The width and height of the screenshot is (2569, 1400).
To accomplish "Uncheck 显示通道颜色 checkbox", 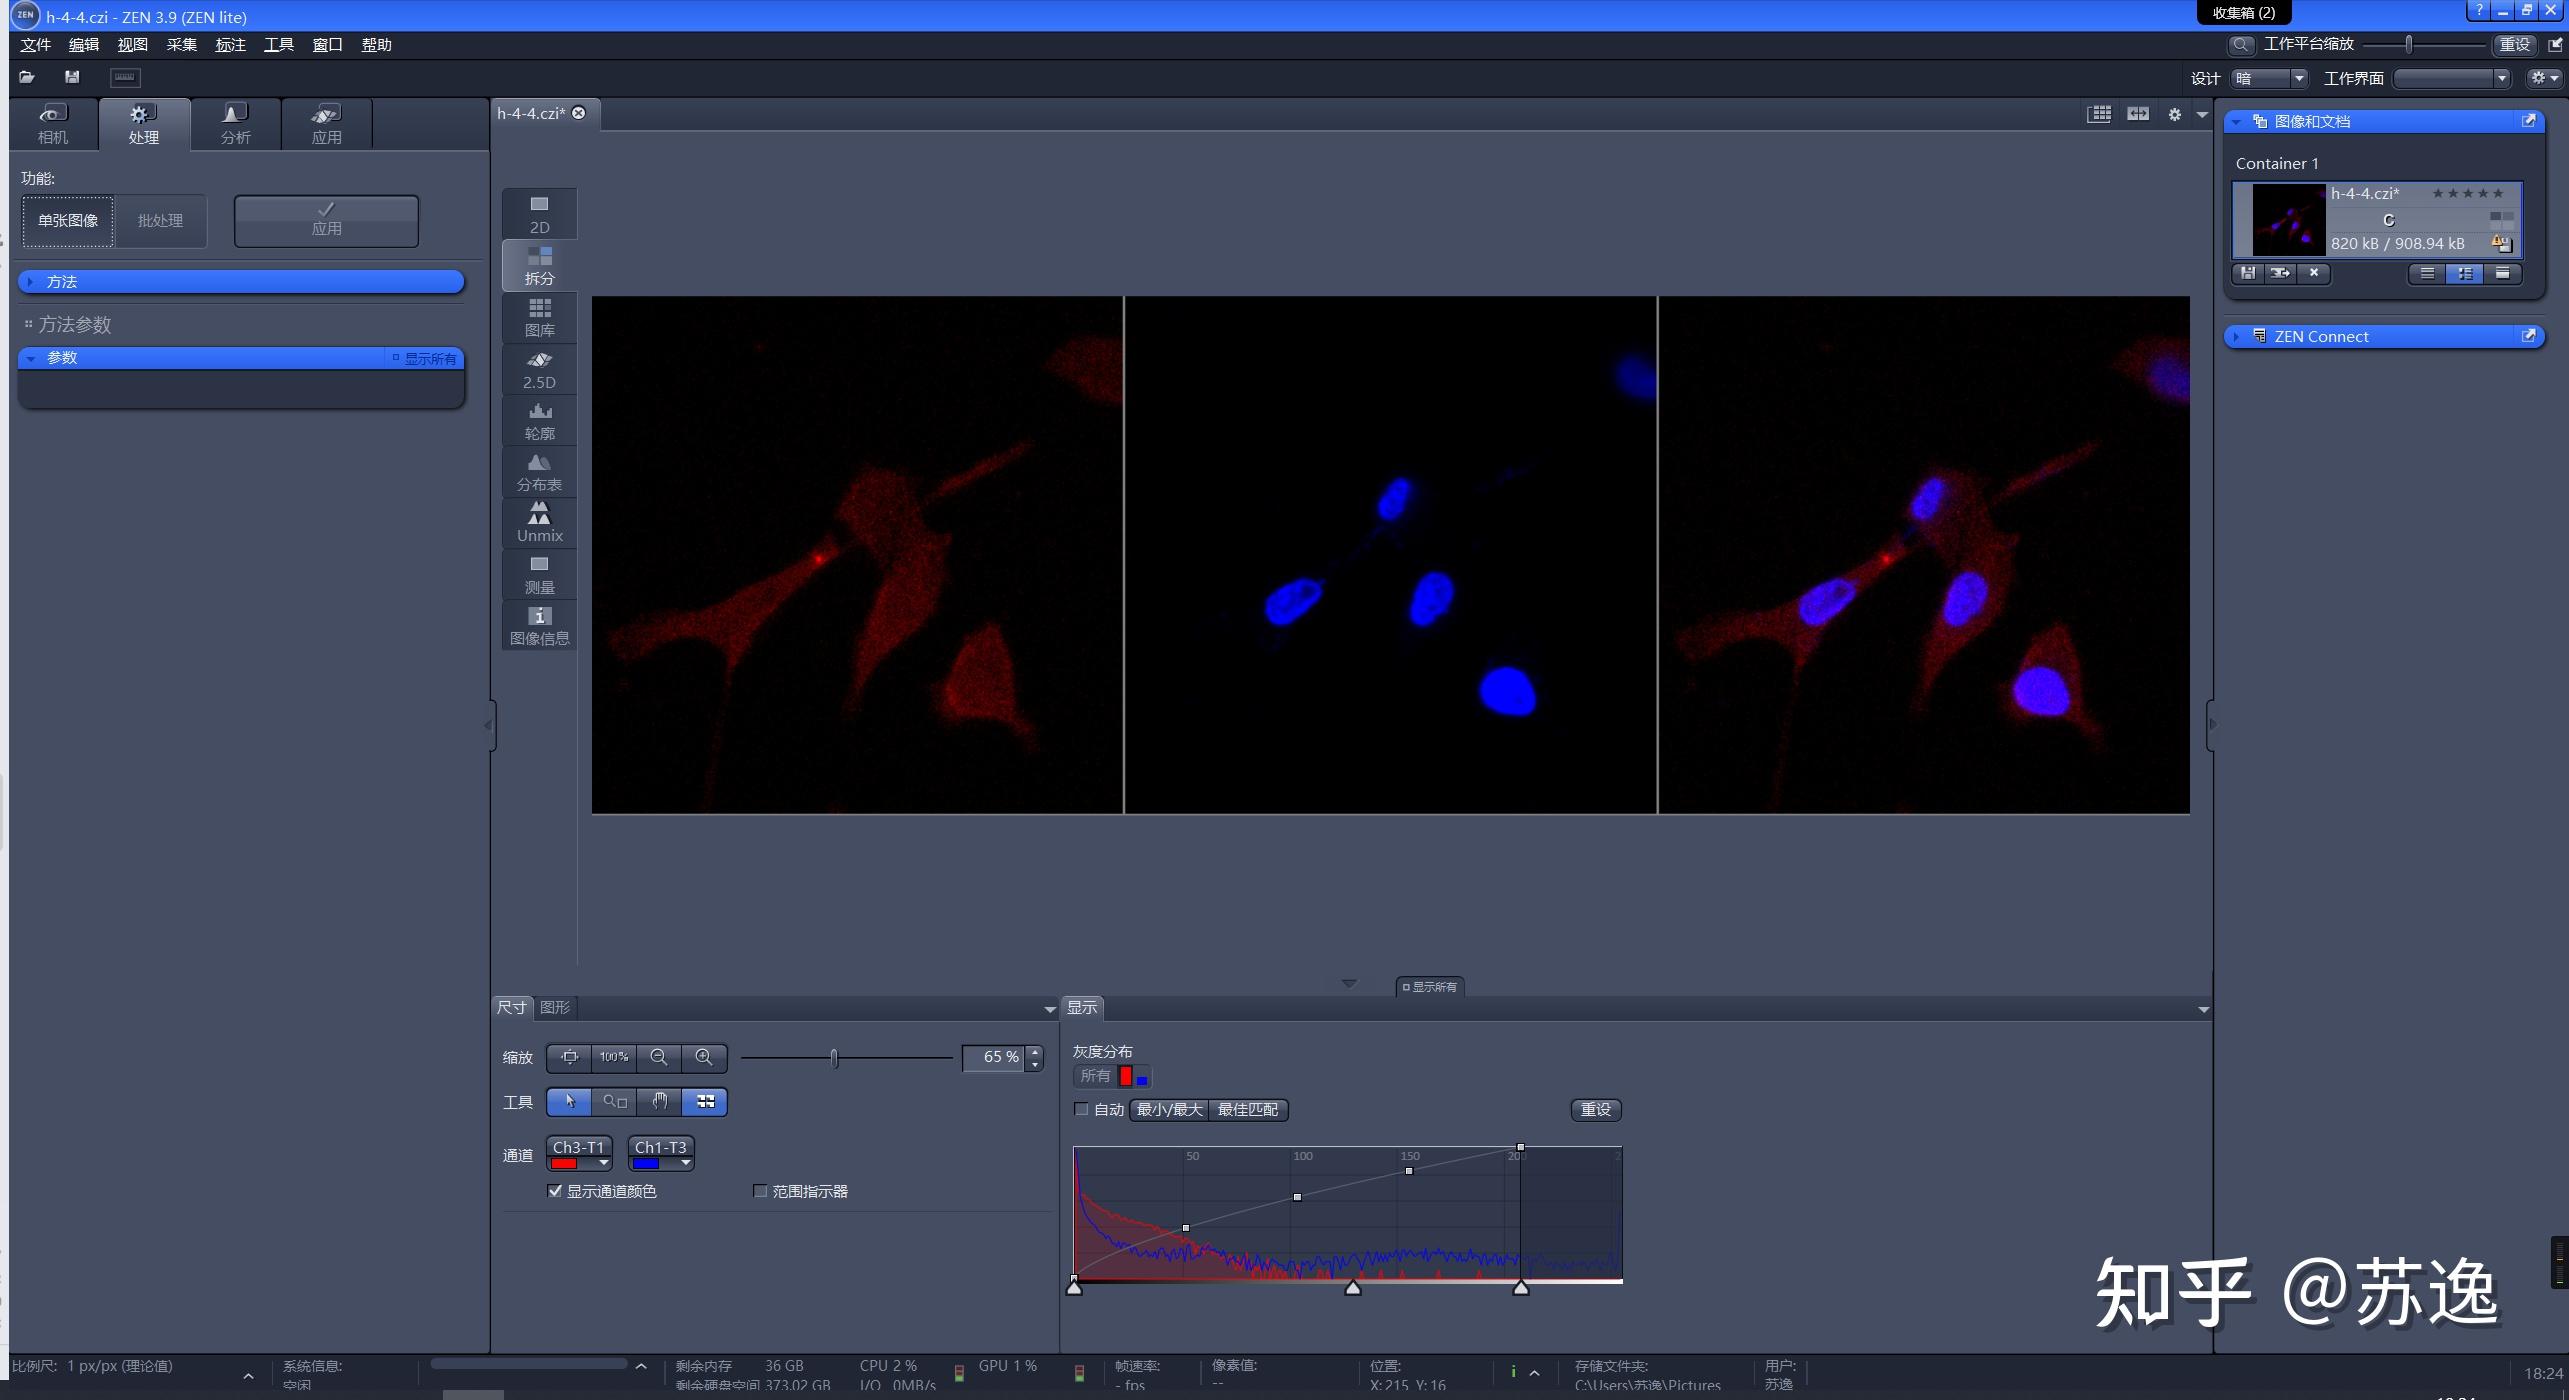I will pos(555,1191).
